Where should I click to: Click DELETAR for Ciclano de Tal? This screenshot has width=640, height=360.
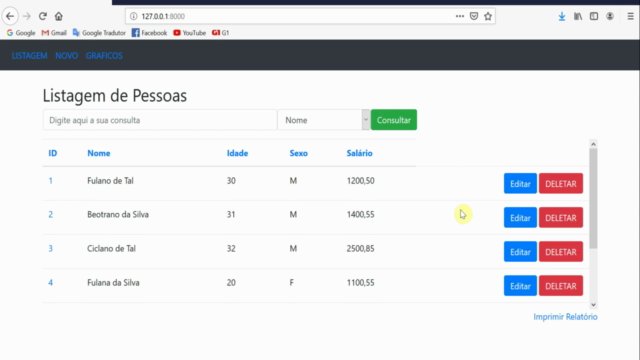click(561, 252)
